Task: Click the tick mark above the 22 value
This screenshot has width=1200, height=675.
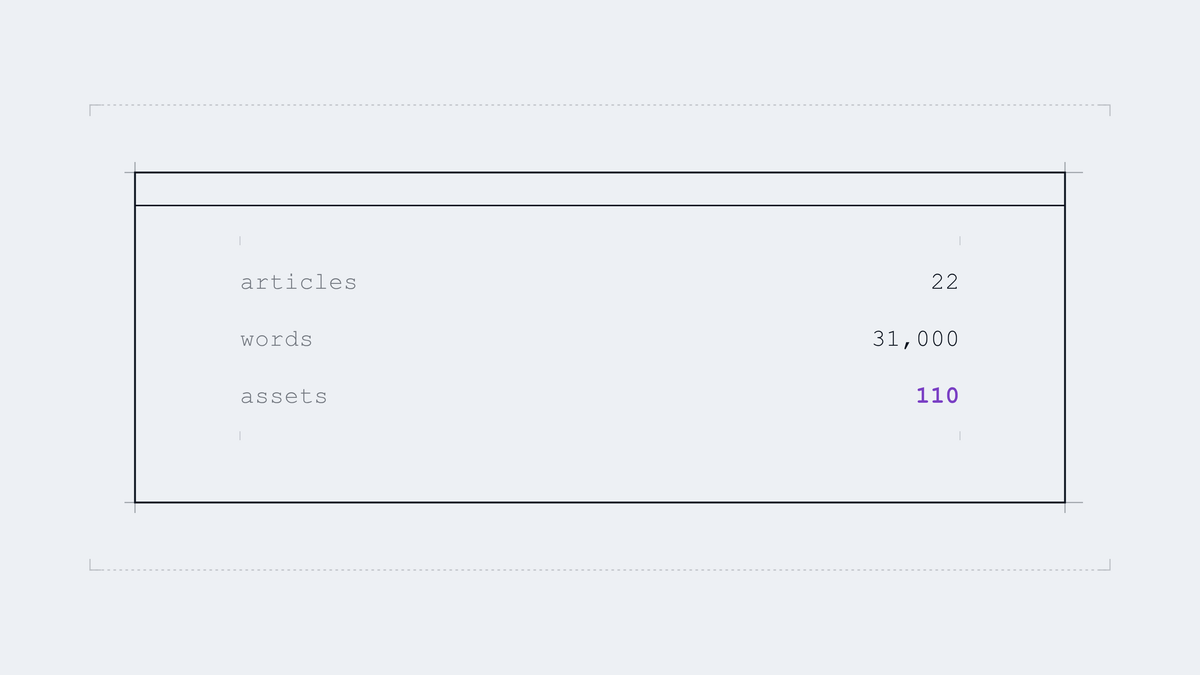Action: [x=960, y=240]
